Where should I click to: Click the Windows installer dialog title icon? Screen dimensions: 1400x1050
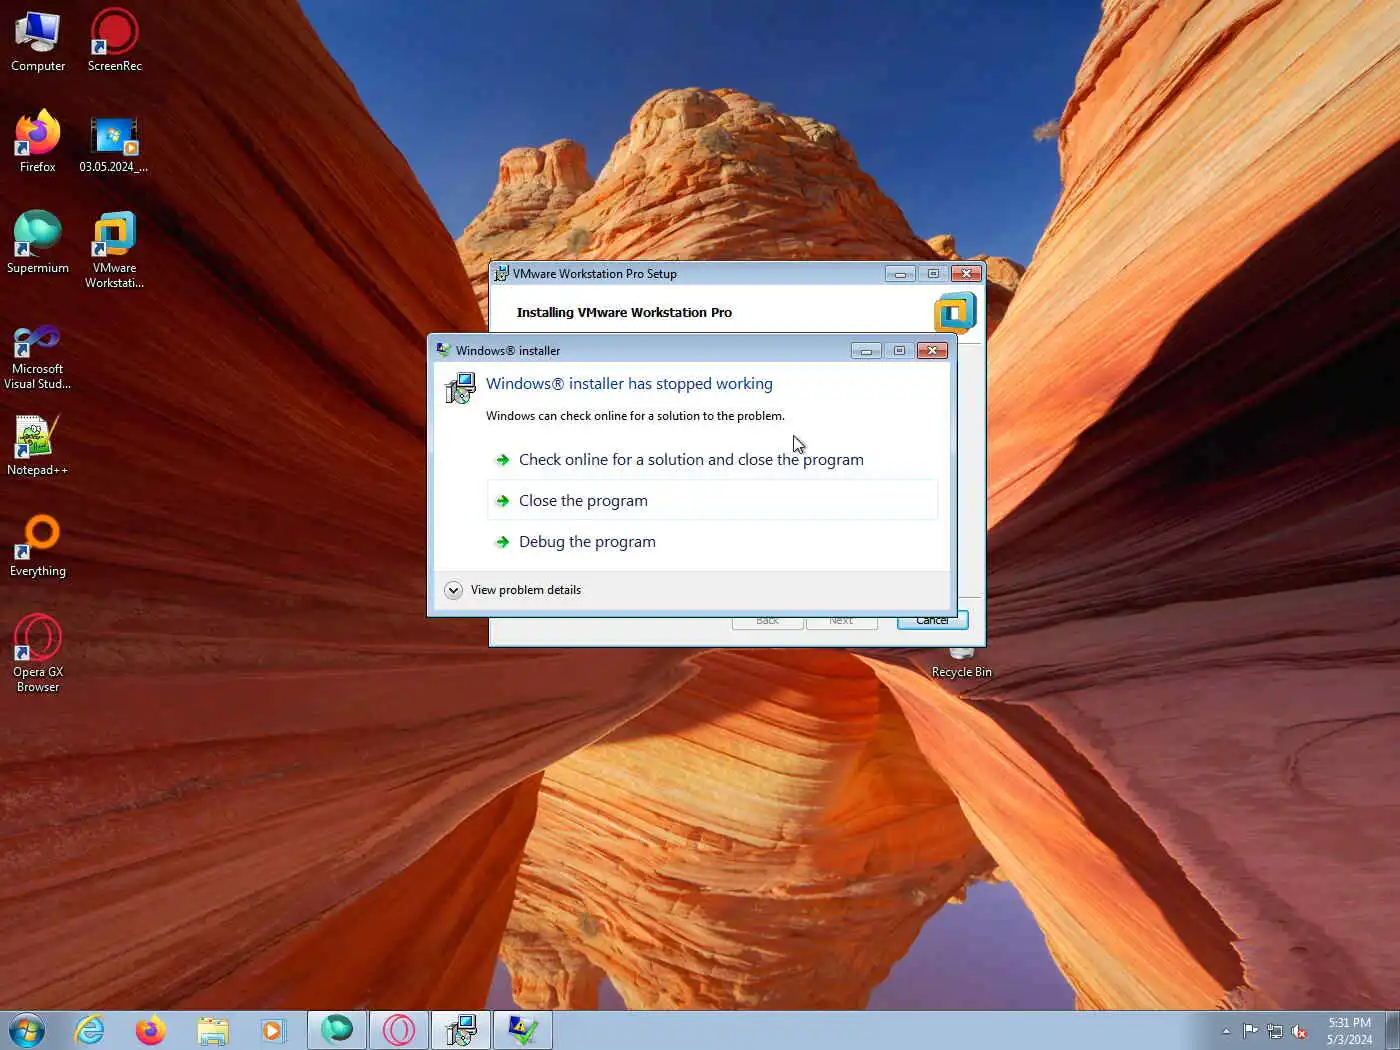pyautogui.click(x=443, y=350)
